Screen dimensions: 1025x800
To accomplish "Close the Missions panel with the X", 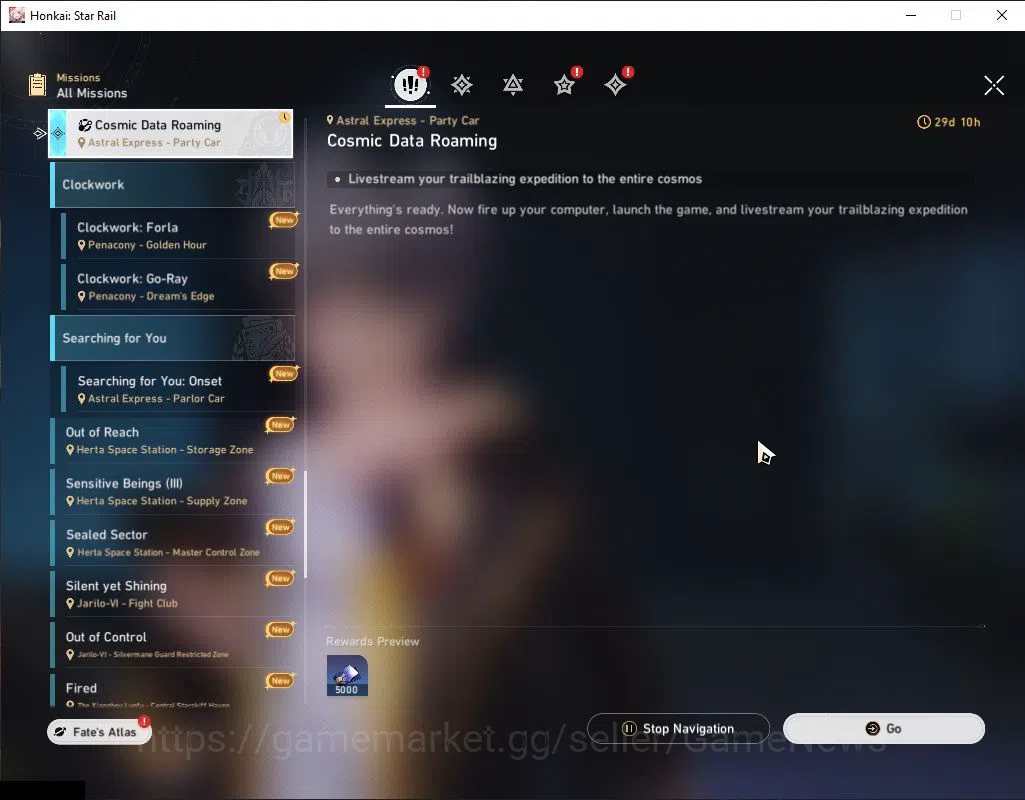I will 994,85.
